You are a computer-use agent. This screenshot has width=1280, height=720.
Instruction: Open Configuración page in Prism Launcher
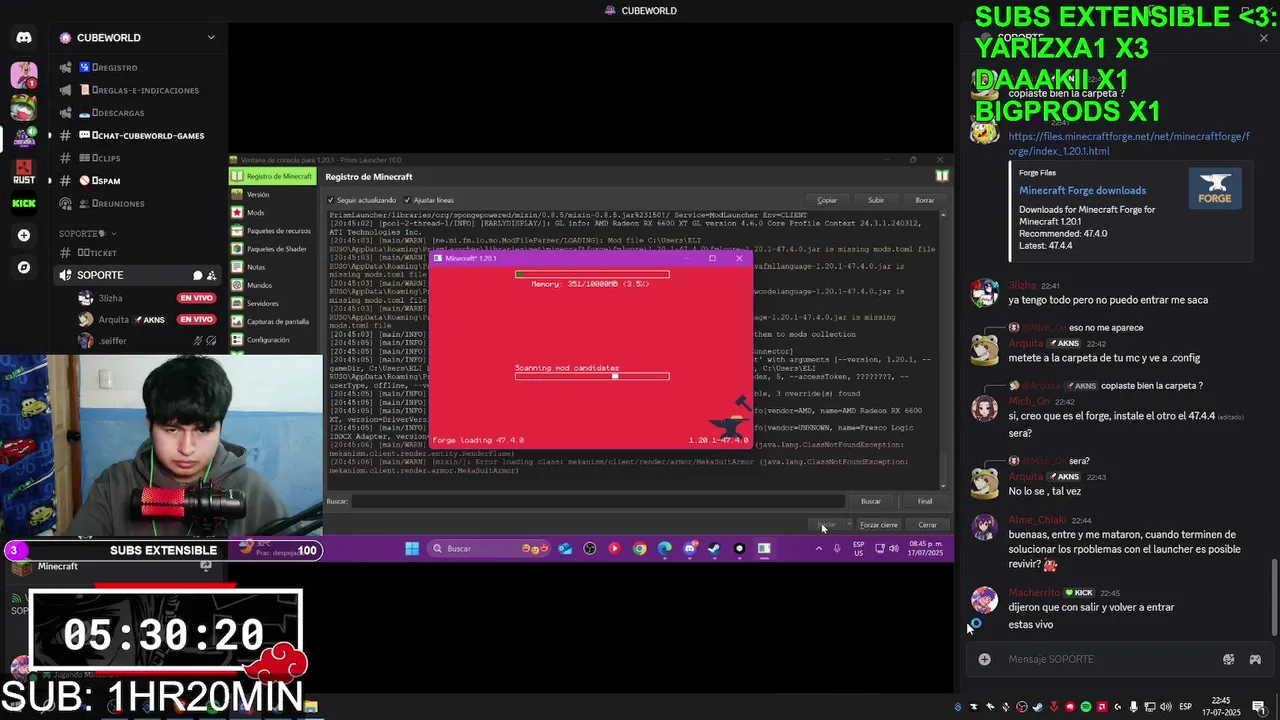[272, 339]
